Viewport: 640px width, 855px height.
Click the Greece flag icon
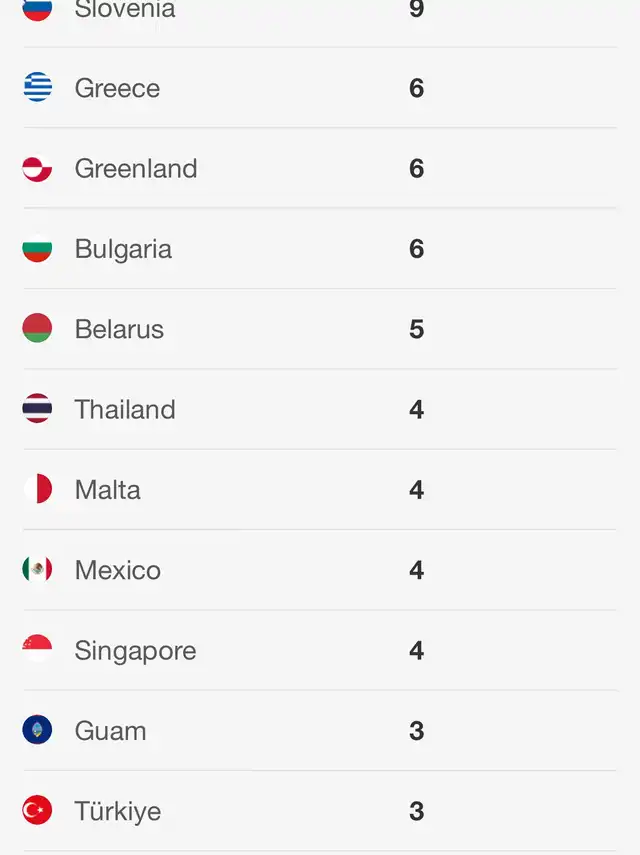coord(37,87)
